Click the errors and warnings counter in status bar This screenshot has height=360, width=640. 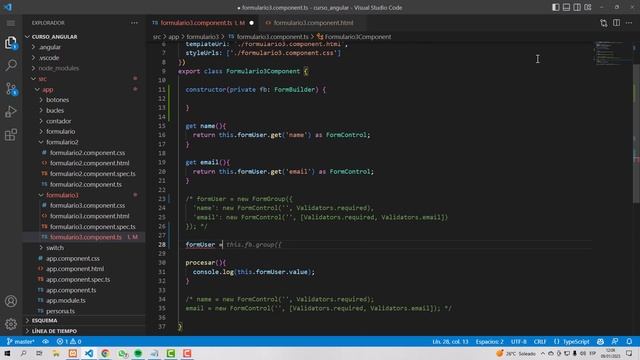[69, 342]
